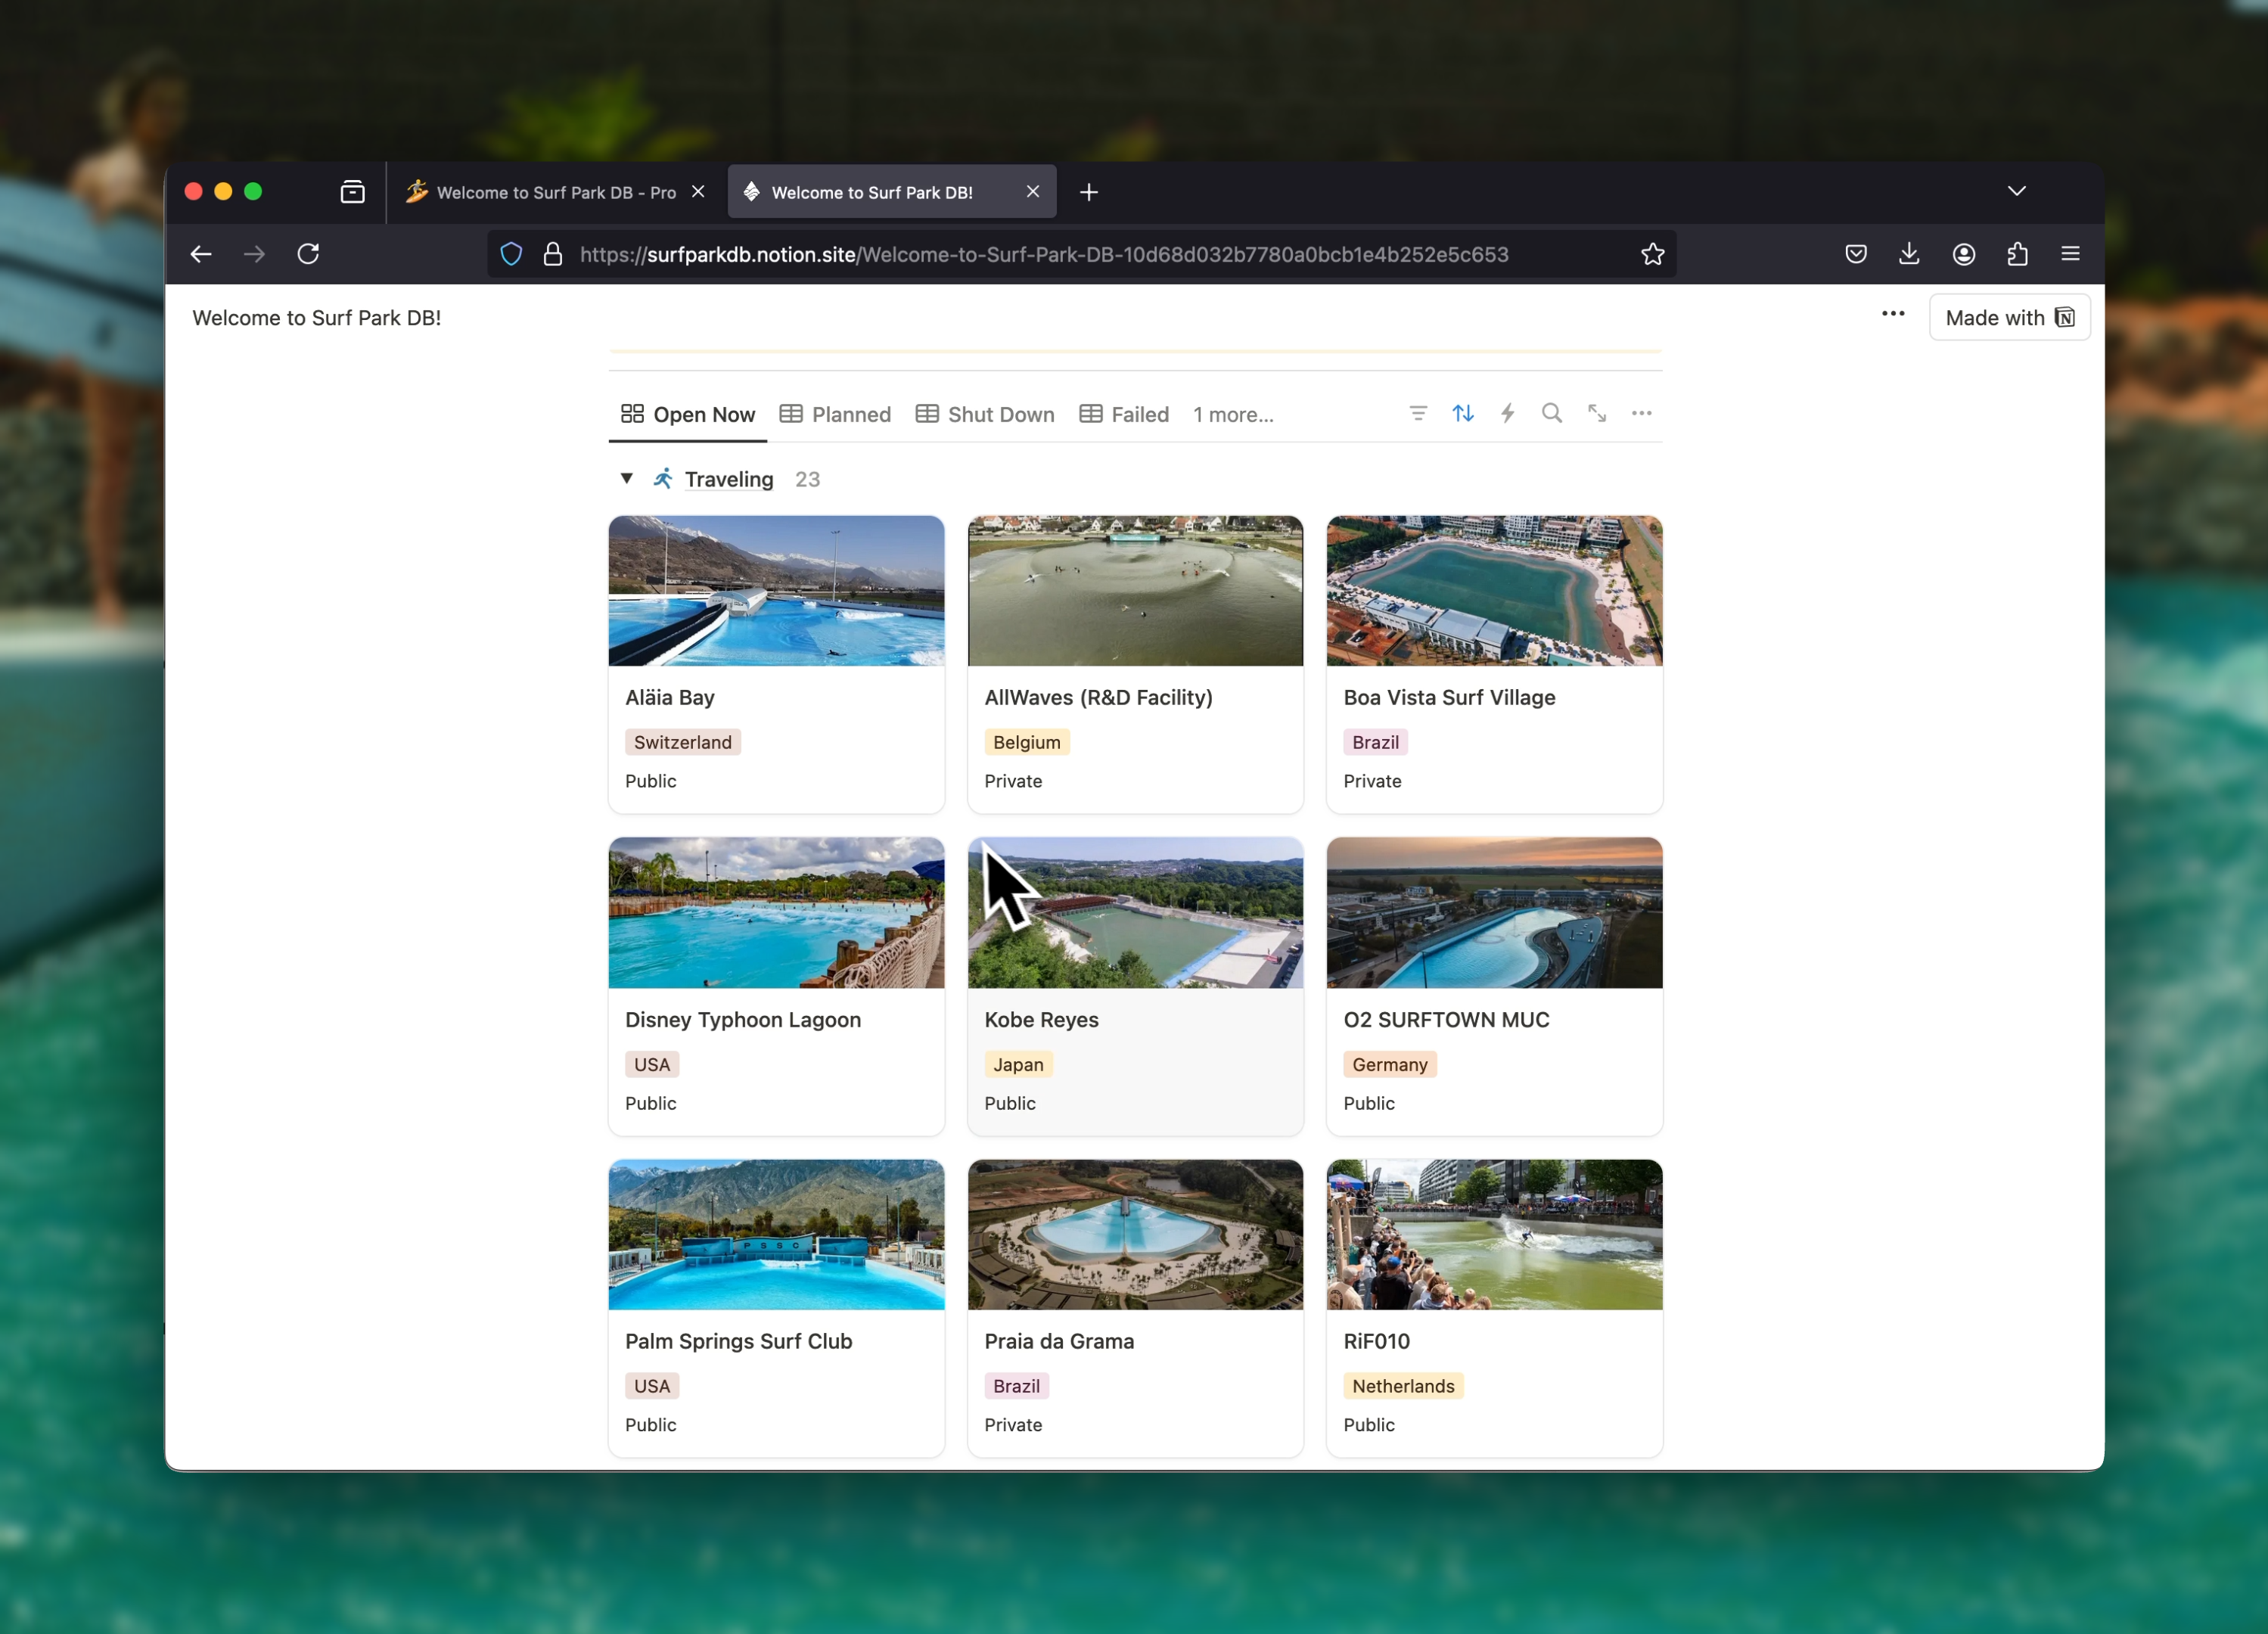Open the Praia da Grama thumbnail

pyautogui.click(x=1135, y=1235)
